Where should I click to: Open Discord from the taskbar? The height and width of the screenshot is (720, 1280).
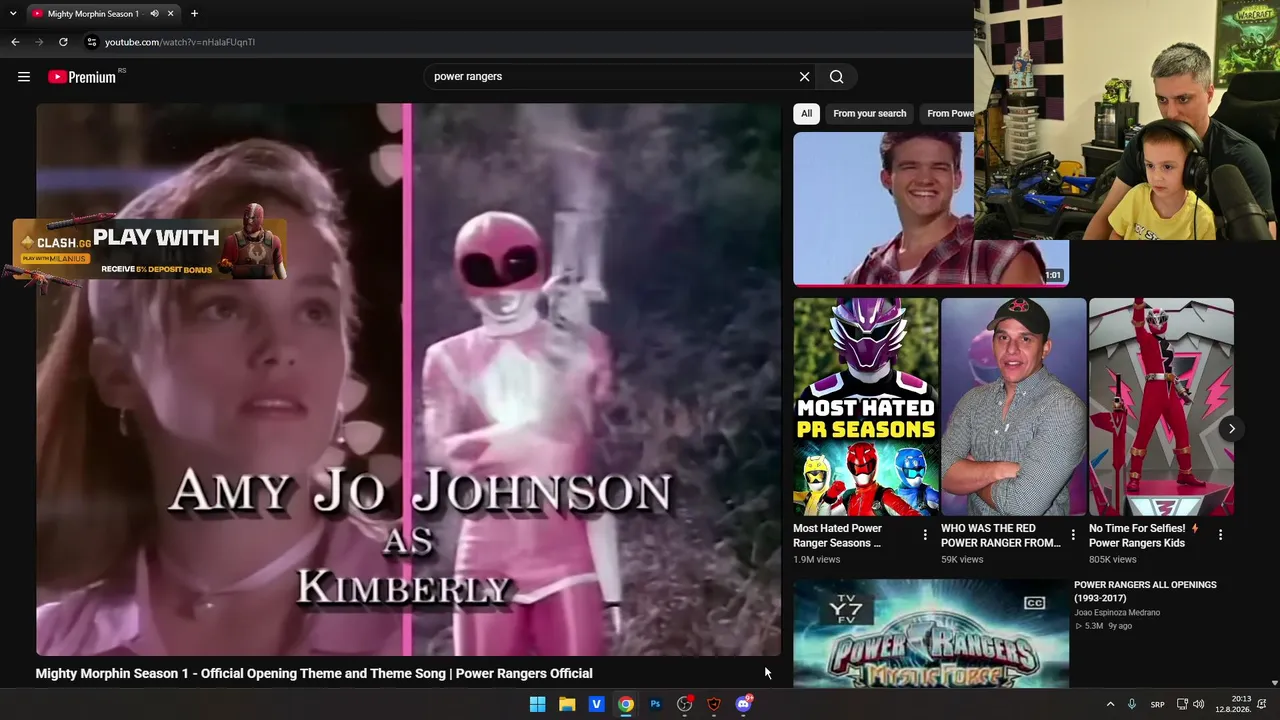(743, 704)
